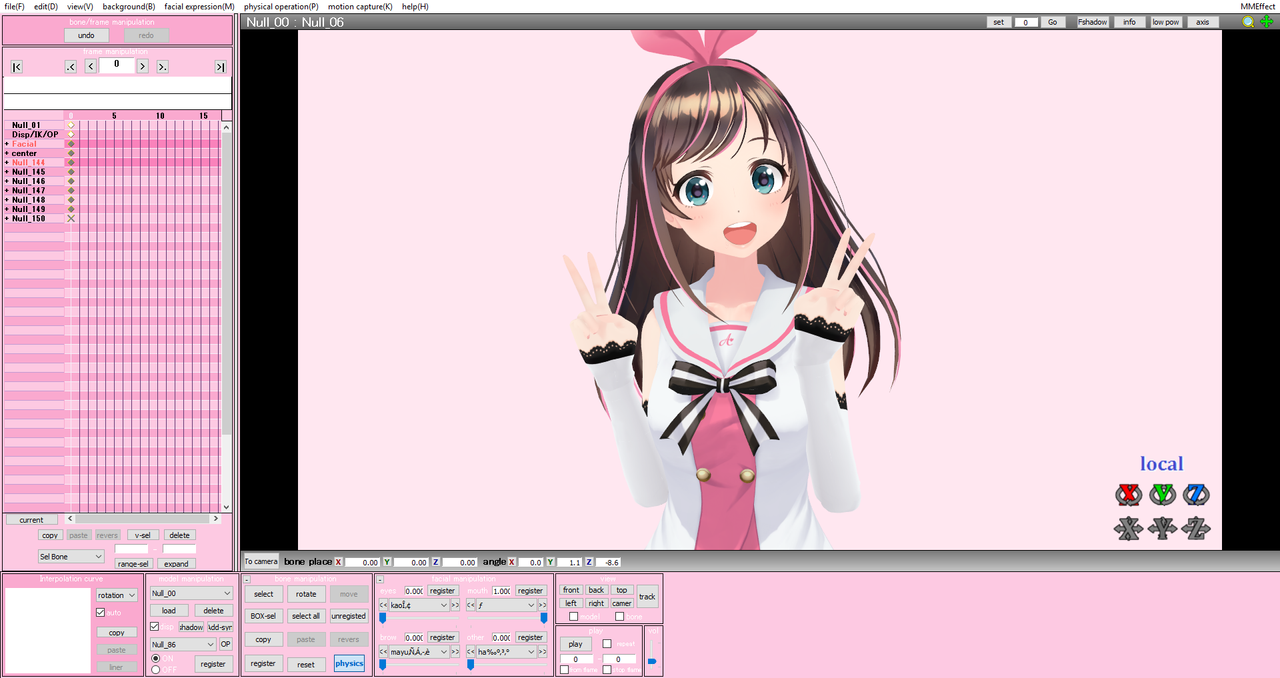
Task: Enable the view bone checkbox
Action: tap(620, 617)
